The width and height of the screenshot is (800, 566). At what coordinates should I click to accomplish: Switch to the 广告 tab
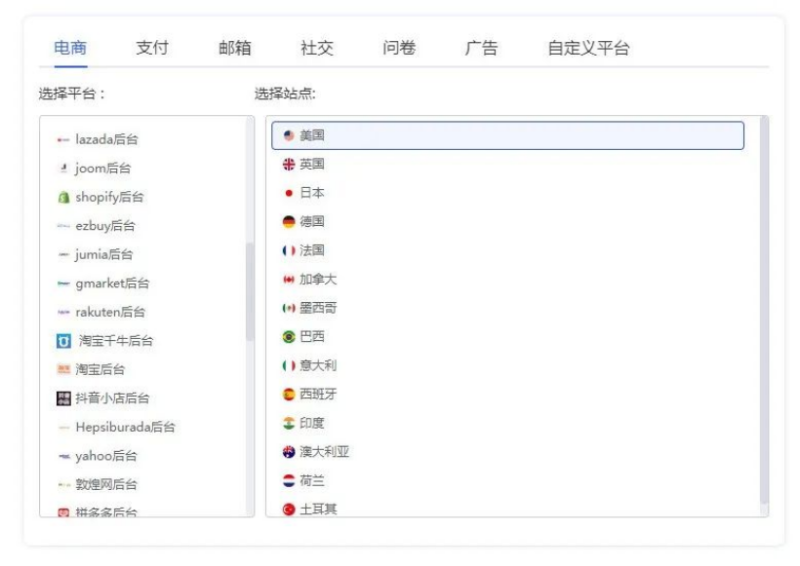pyautogui.click(x=481, y=48)
